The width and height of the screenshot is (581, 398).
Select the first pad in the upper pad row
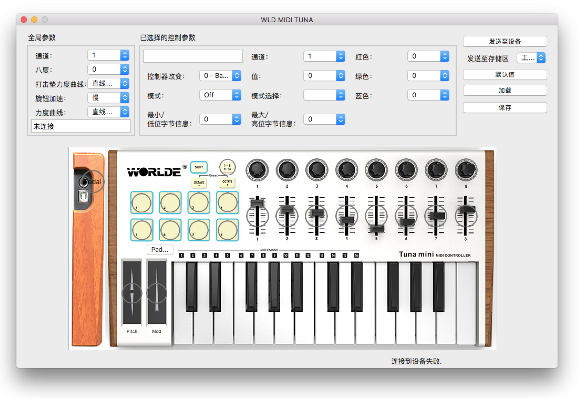(x=142, y=202)
